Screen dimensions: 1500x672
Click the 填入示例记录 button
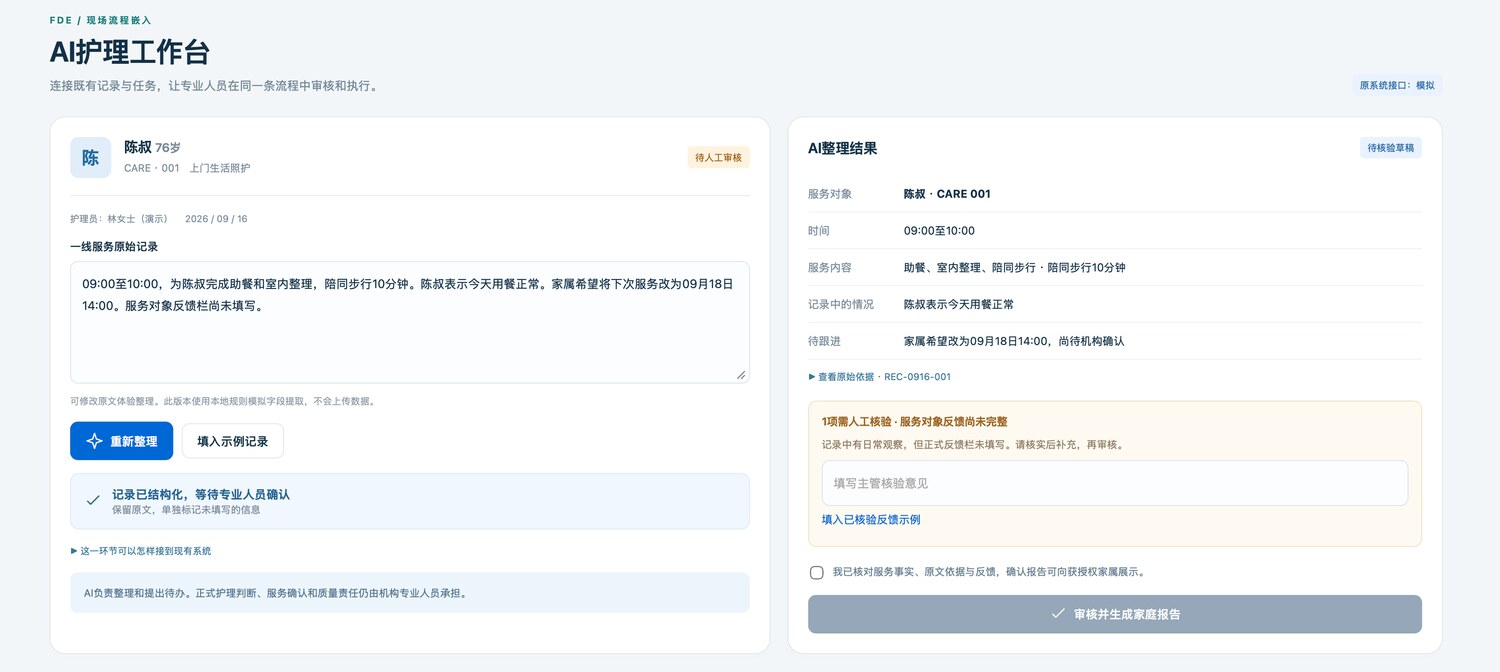click(x=233, y=441)
